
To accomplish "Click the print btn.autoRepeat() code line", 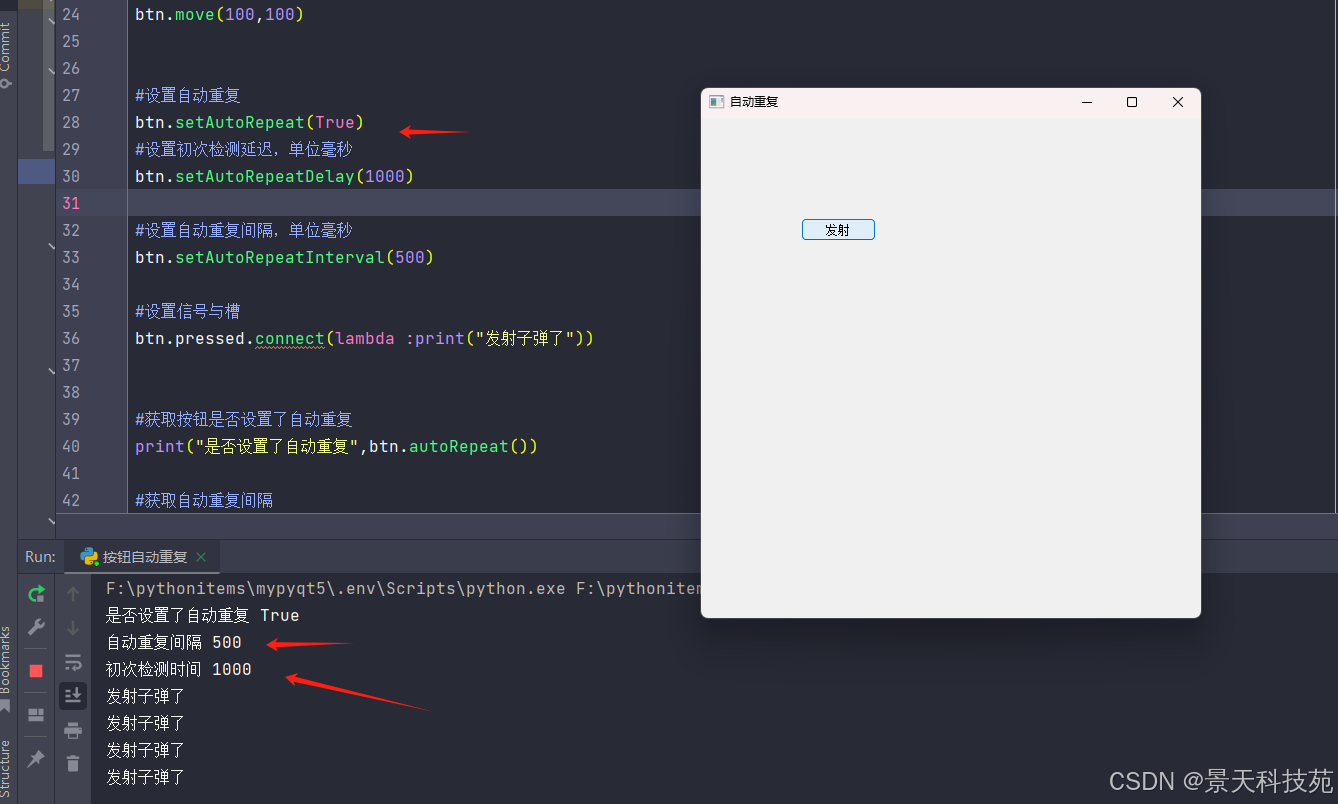I will [337, 446].
